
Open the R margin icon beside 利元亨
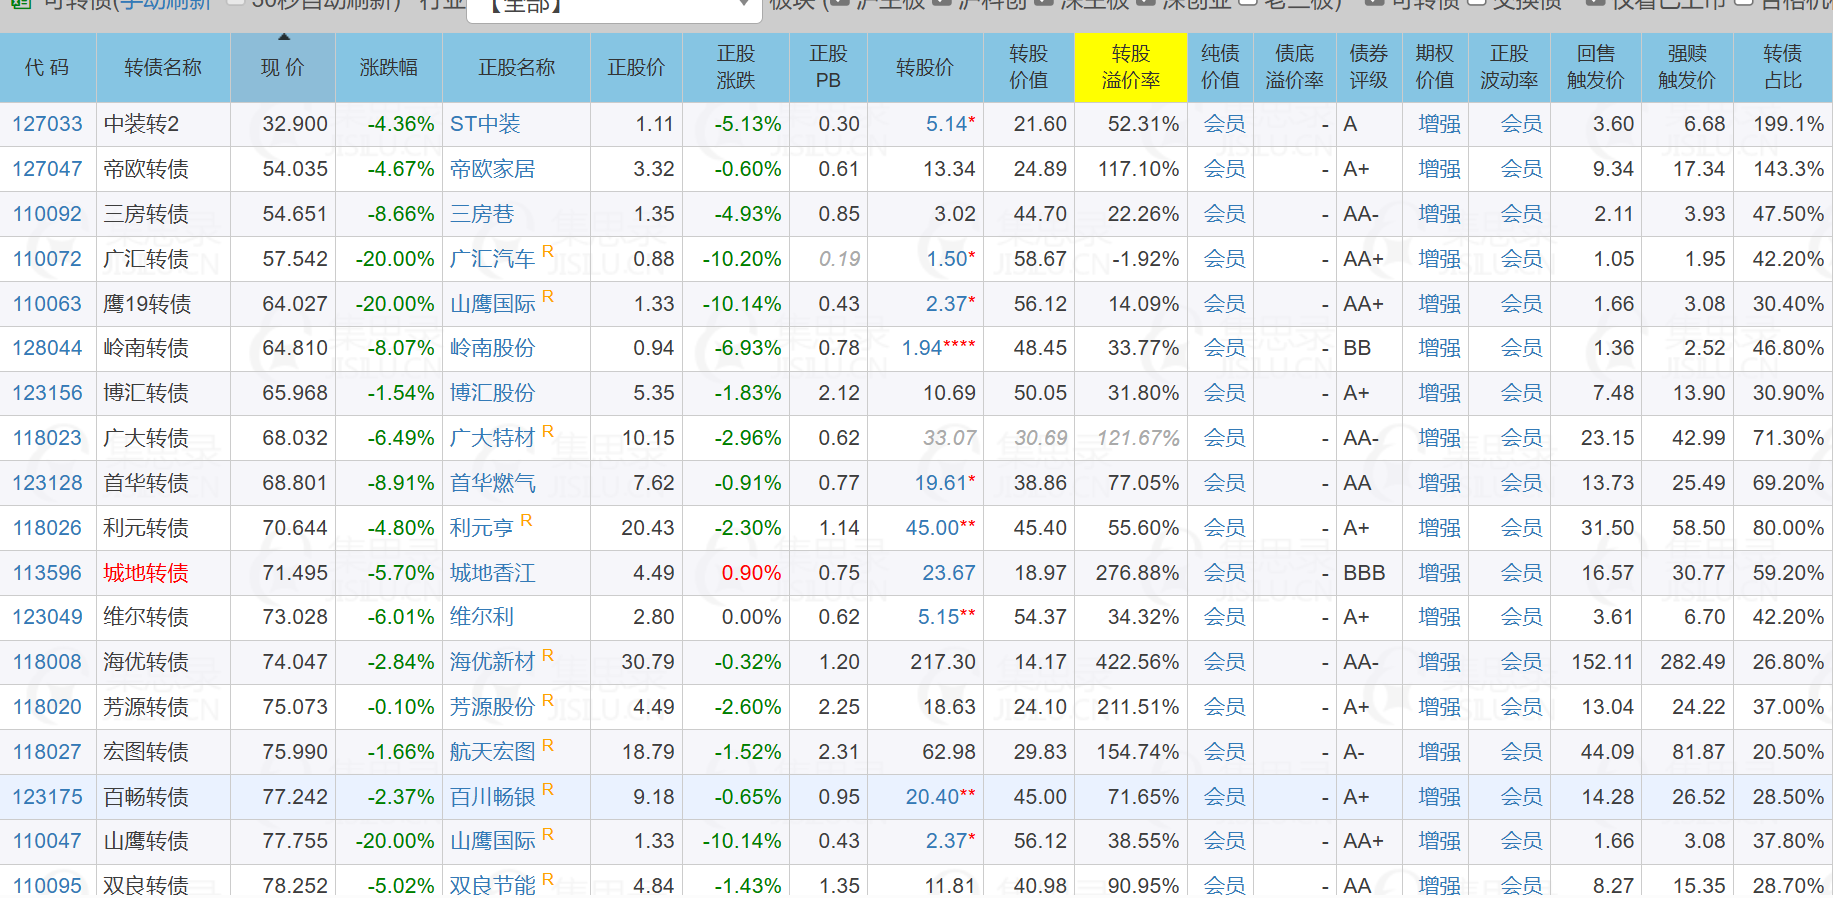pos(526,520)
